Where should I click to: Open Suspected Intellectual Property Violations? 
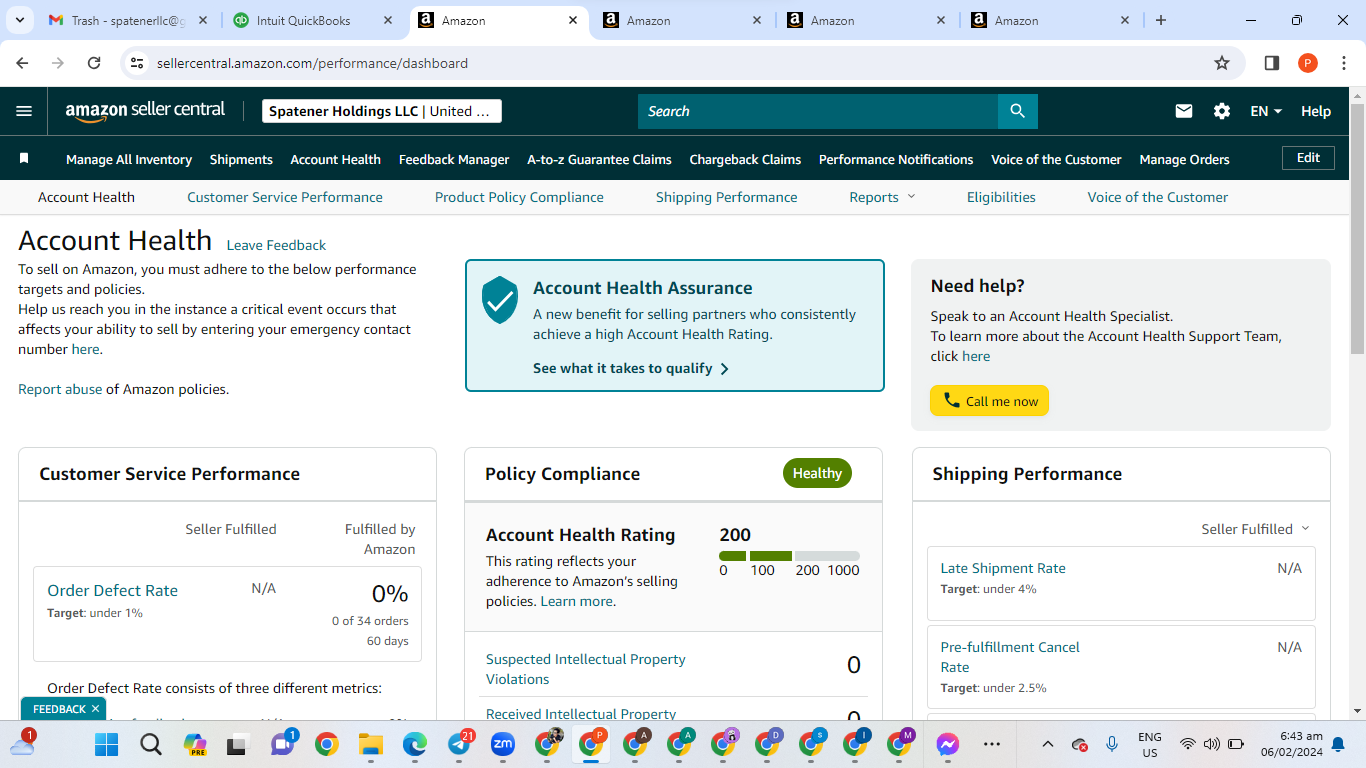point(586,669)
